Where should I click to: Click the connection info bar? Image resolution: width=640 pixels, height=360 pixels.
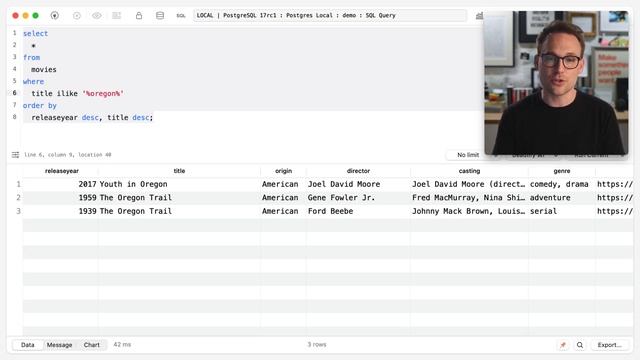pos(330,16)
